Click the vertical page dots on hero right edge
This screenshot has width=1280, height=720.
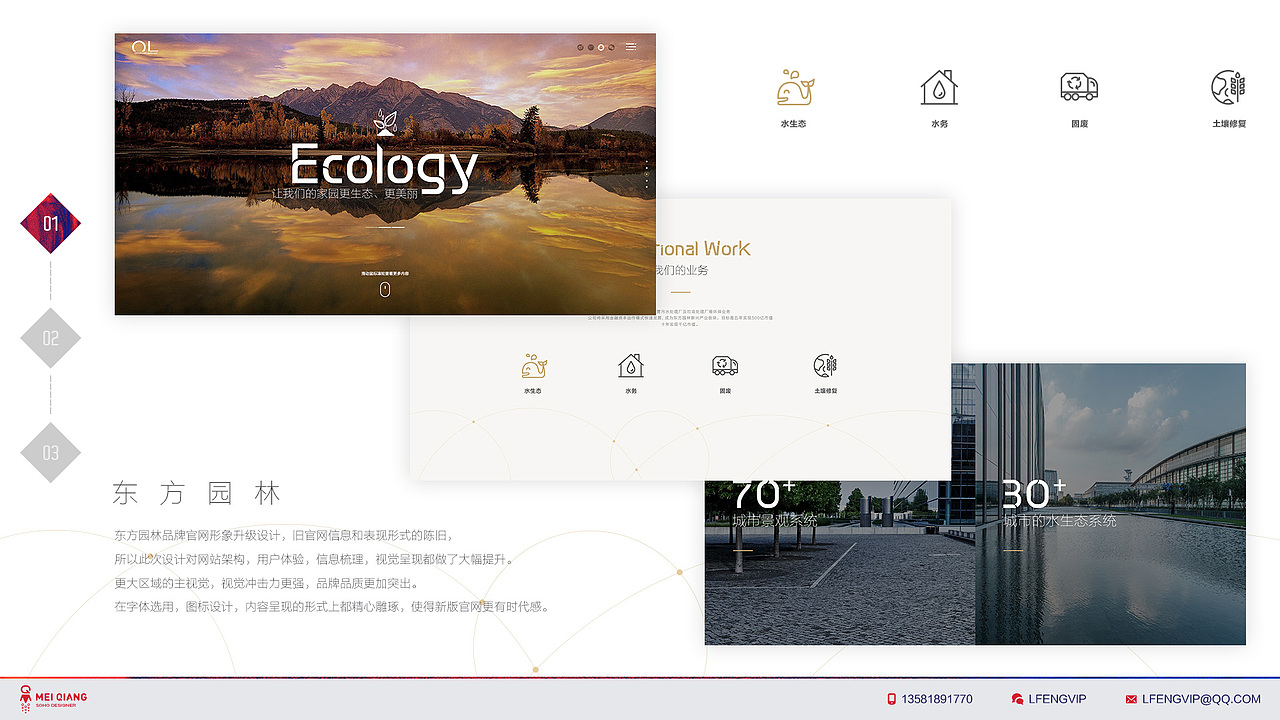click(647, 175)
